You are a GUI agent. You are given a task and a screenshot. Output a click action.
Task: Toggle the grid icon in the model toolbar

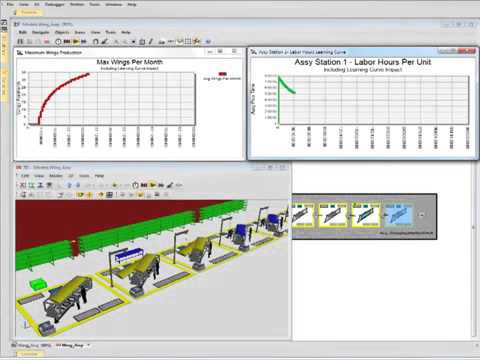tap(188, 41)
